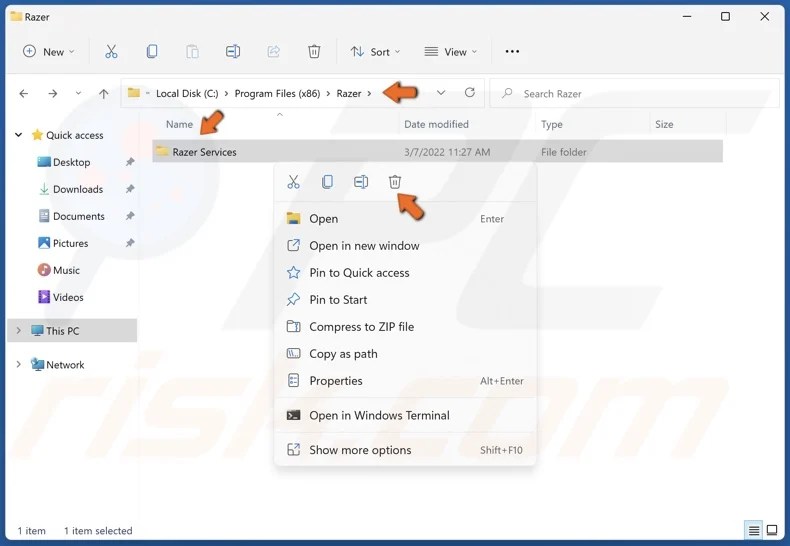790x546 pixels.
Task: Switch to large thumbnails view in status bar
Action: (772, 530)
